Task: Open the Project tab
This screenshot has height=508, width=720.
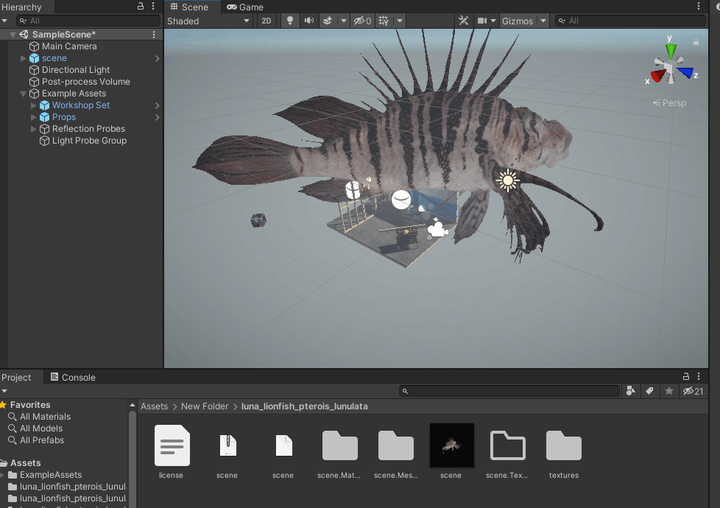Action: click(x=17, y=378)
